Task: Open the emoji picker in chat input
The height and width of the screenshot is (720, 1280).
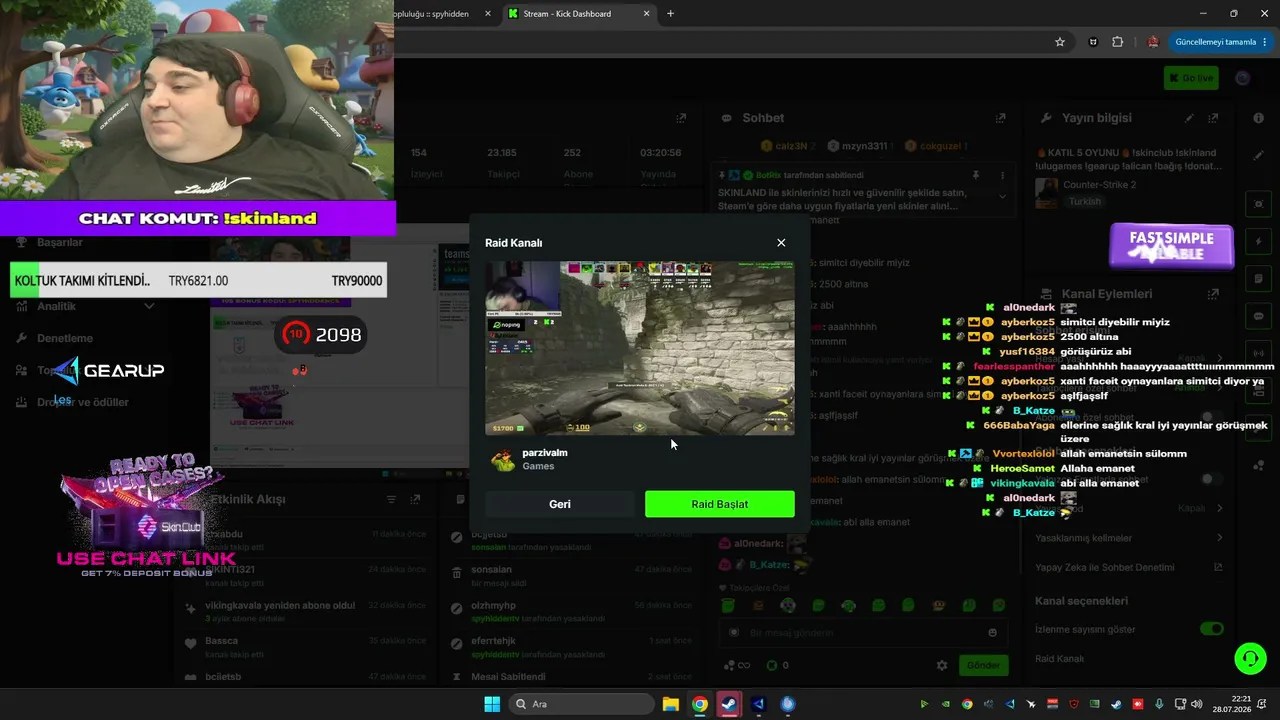Action: coord(992,632)
